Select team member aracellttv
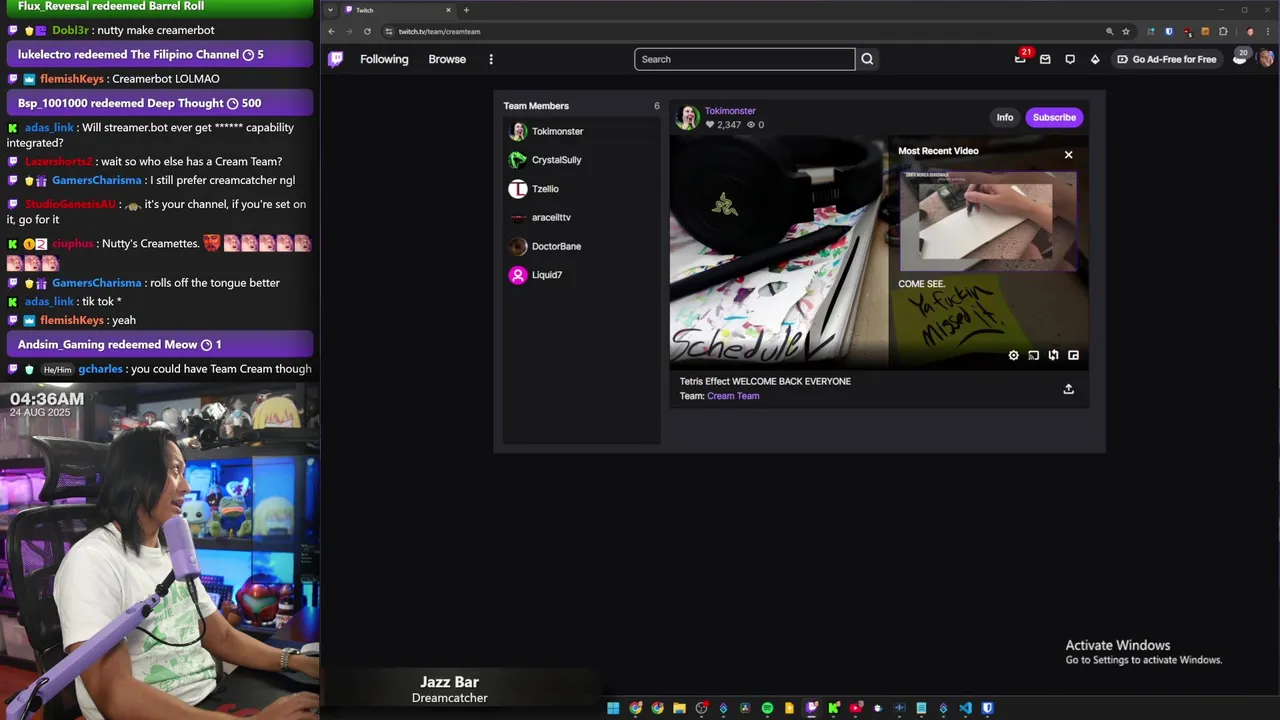The width and height of the screenshot is (1280, 720). 581,217
